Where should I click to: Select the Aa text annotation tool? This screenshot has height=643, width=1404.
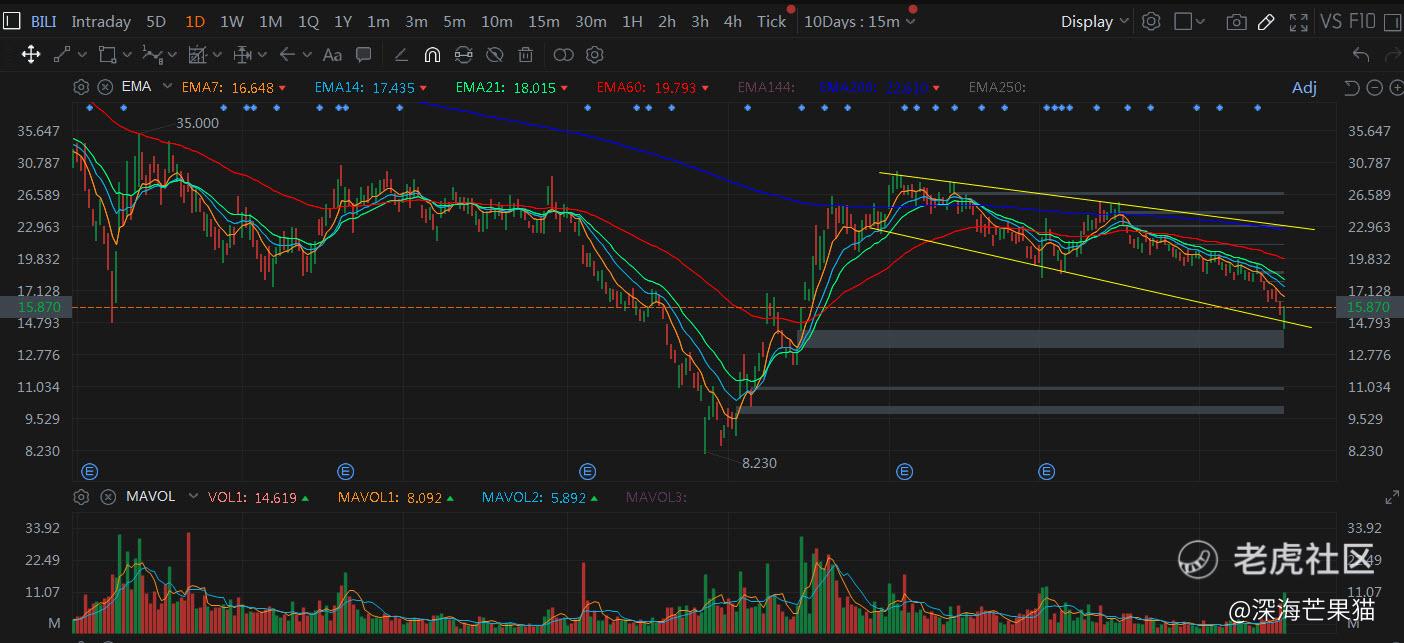tap(333, 55)
